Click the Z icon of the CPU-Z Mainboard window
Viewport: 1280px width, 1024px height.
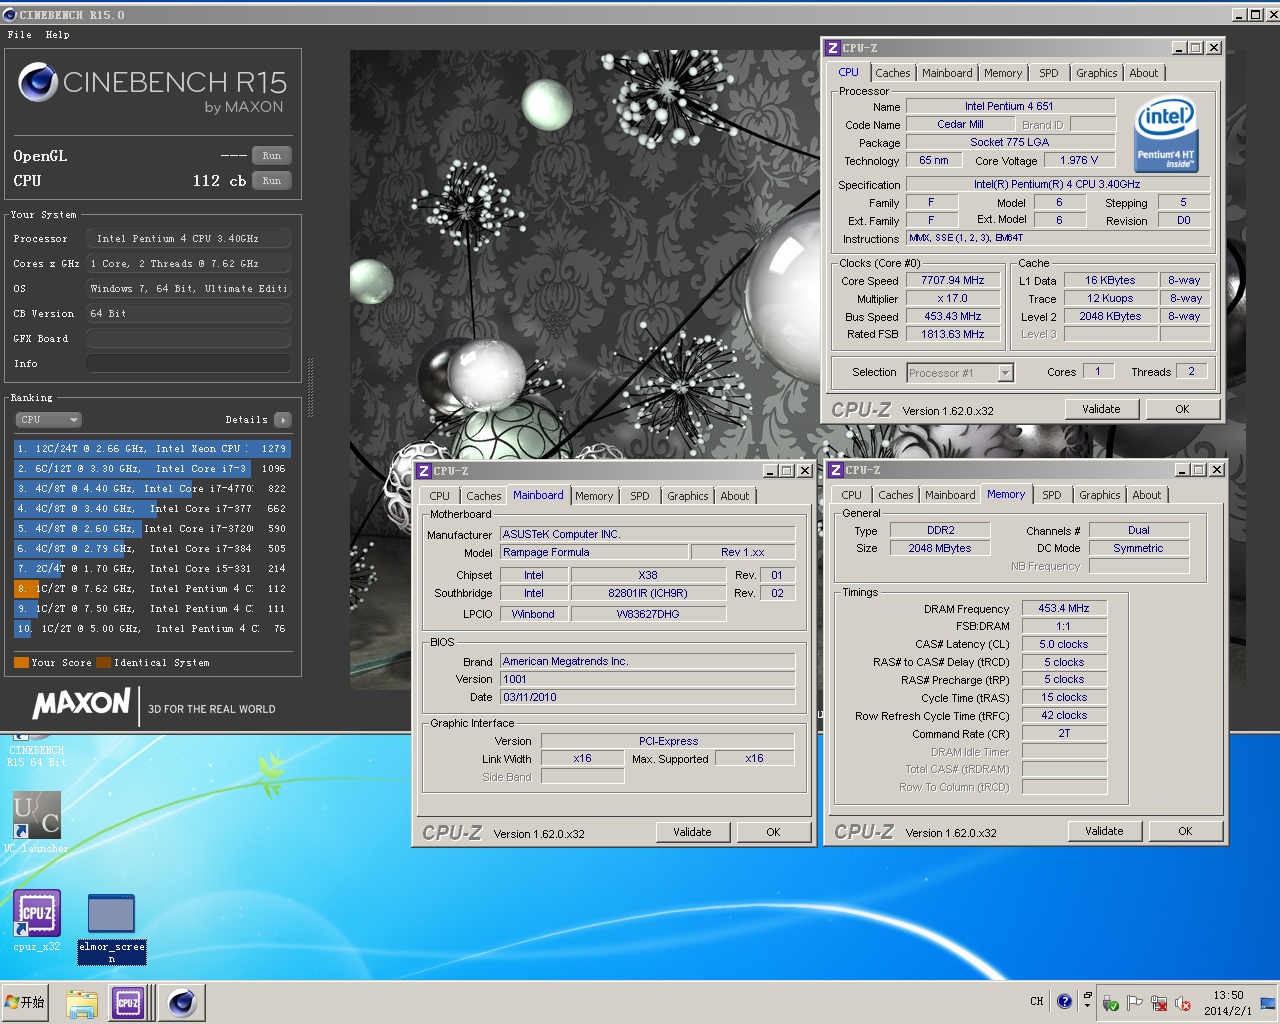(424, 471)
